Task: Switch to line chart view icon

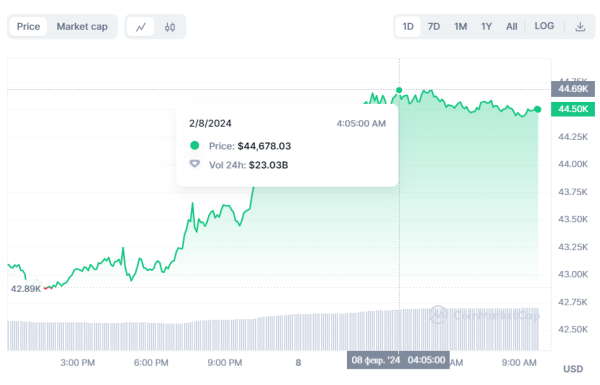Action: 140,27
